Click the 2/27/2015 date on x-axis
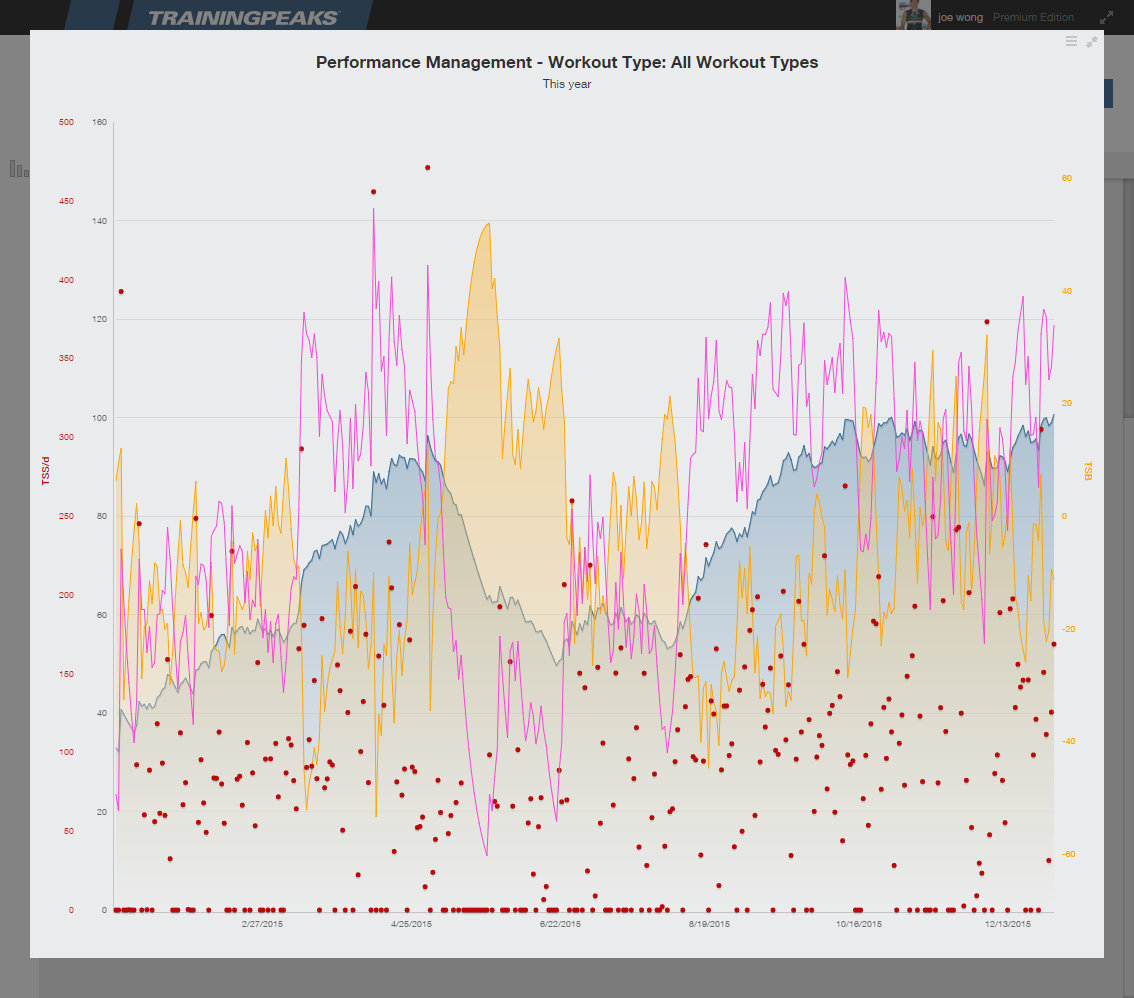This screenshot has height=998, width=1134. pos(263,924)
